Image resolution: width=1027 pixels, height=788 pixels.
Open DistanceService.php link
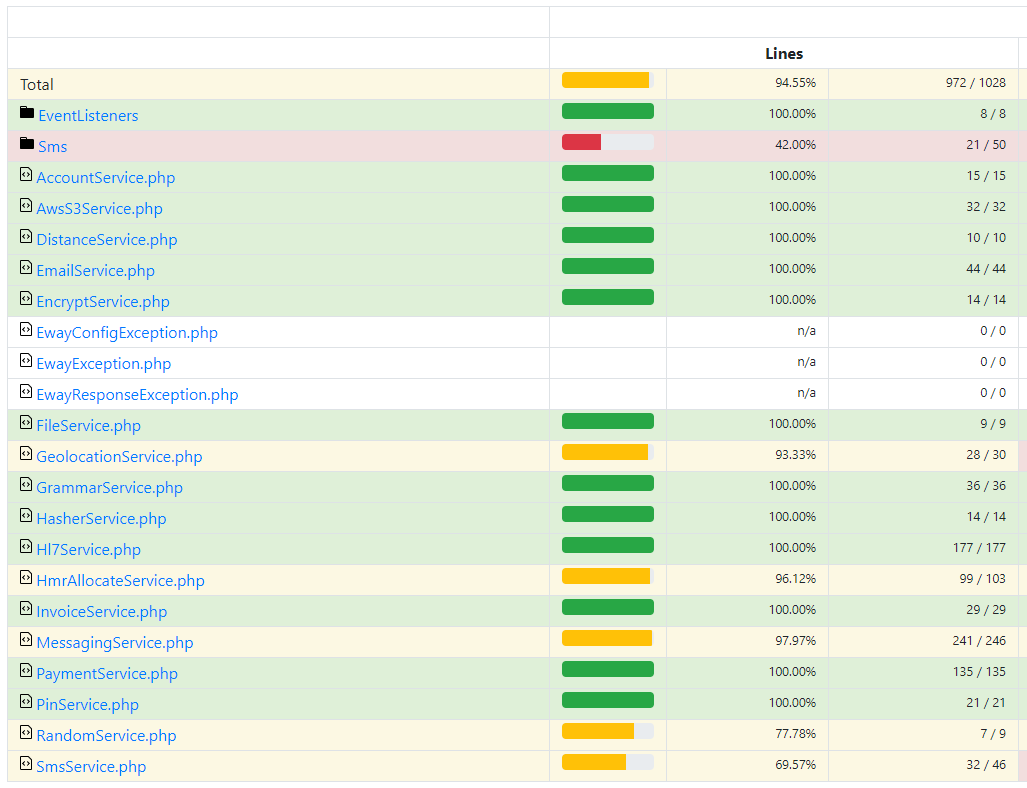[107, 240]
